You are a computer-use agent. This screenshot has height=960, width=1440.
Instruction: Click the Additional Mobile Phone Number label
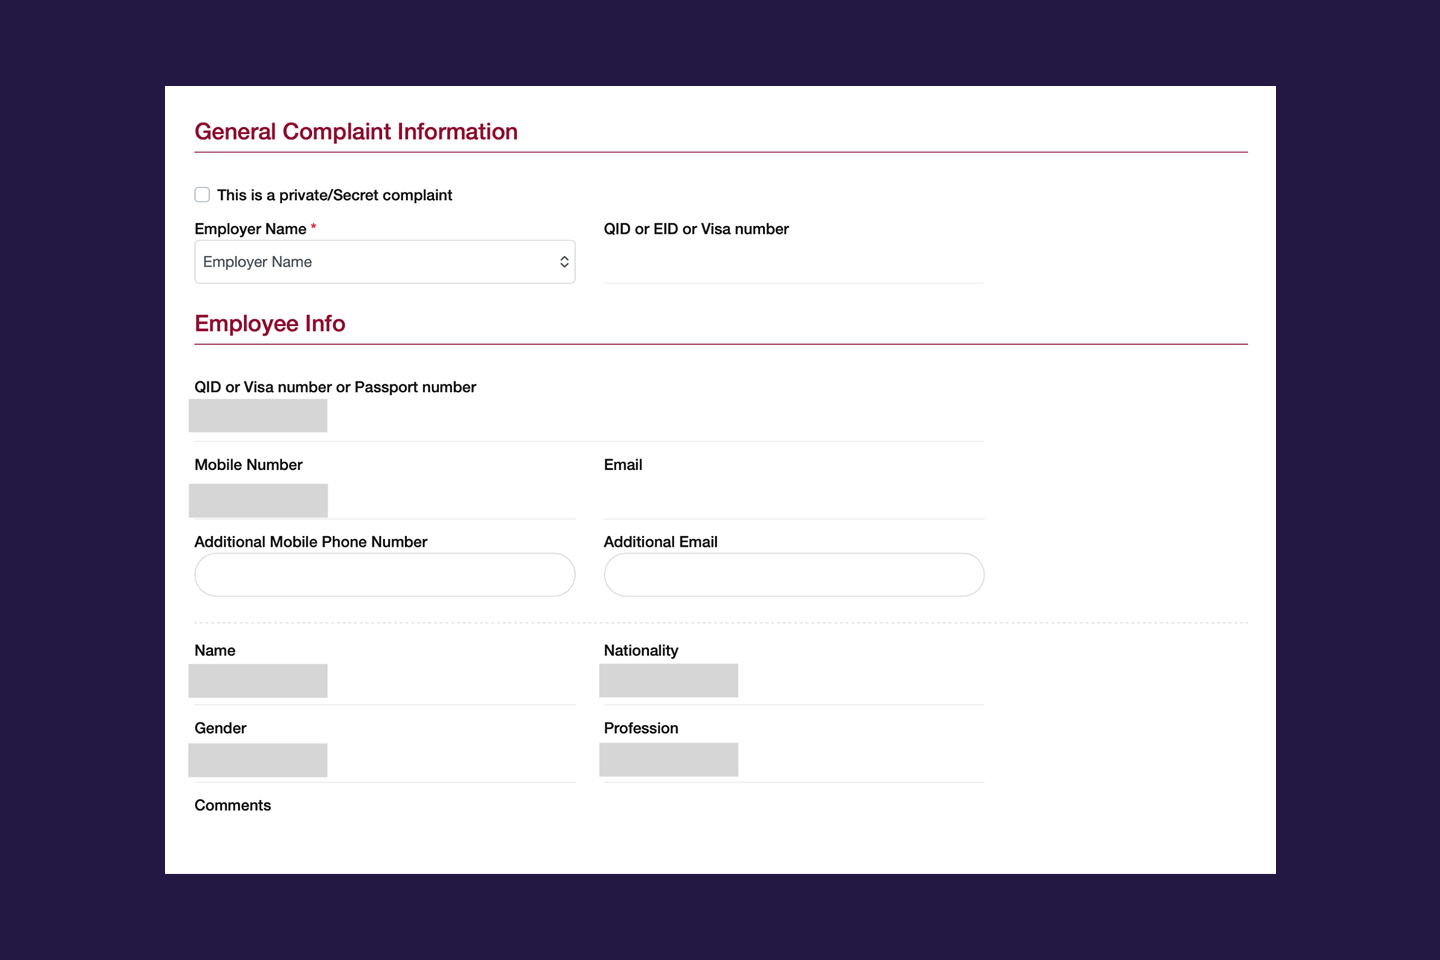pos(311,542)
